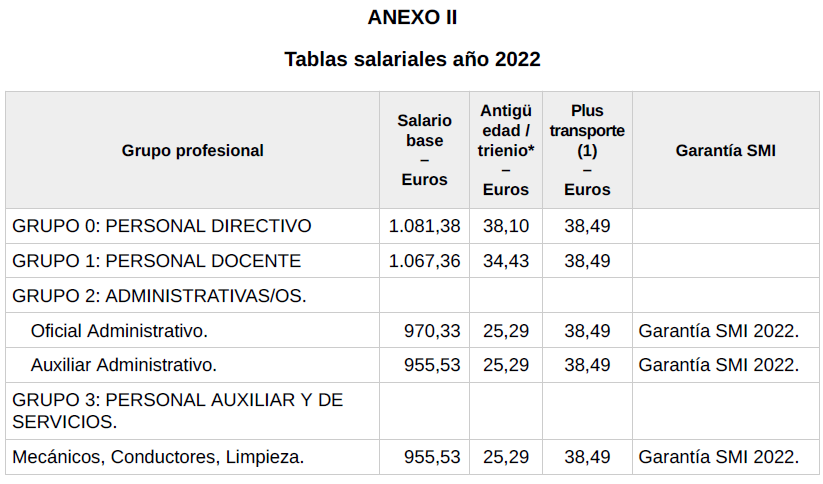Click the Tablas salariales año 2022 title

coord(412,59)
